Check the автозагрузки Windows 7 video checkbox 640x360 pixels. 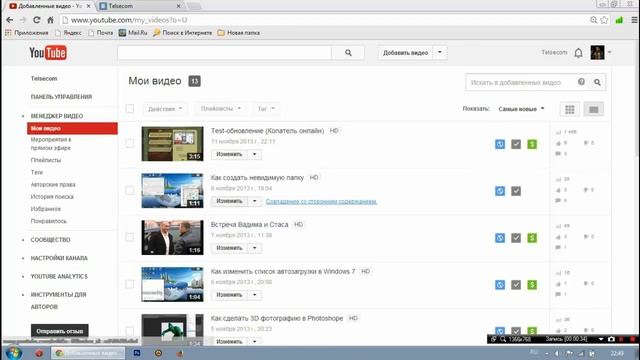[130, 284]
